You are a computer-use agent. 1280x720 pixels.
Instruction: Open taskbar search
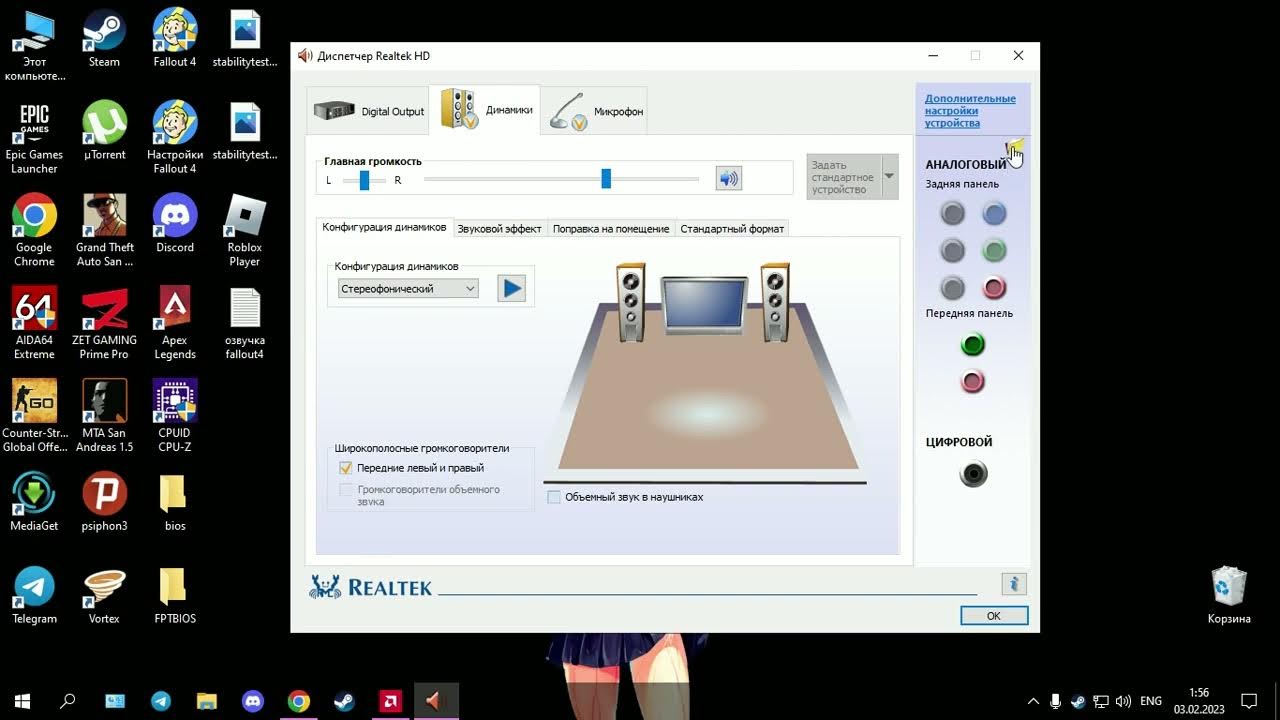pyautogui.click(x=68, y=701)
